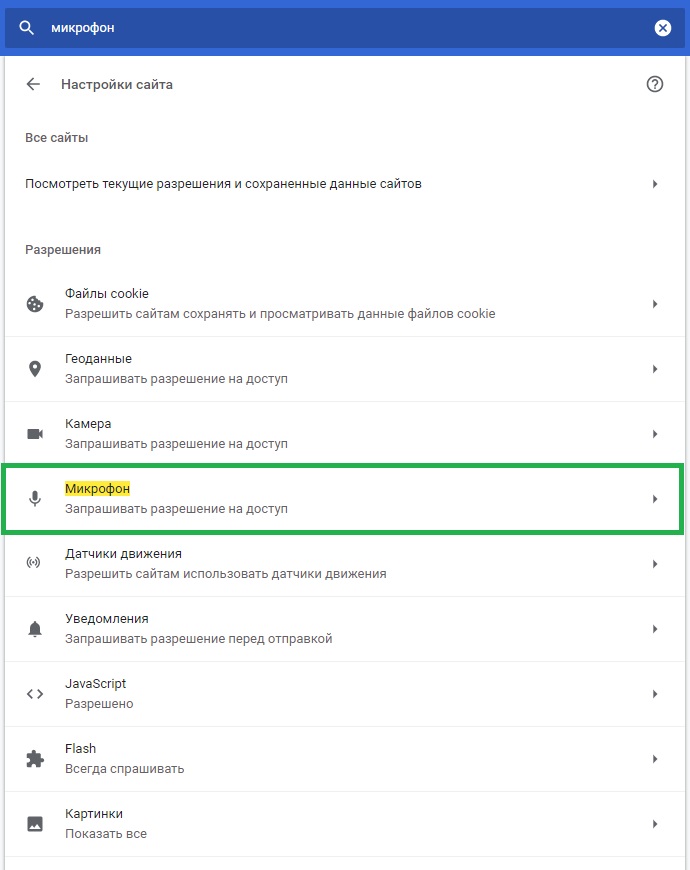
Task: Open JavaScript permission settings
Action: pos(345,694)
